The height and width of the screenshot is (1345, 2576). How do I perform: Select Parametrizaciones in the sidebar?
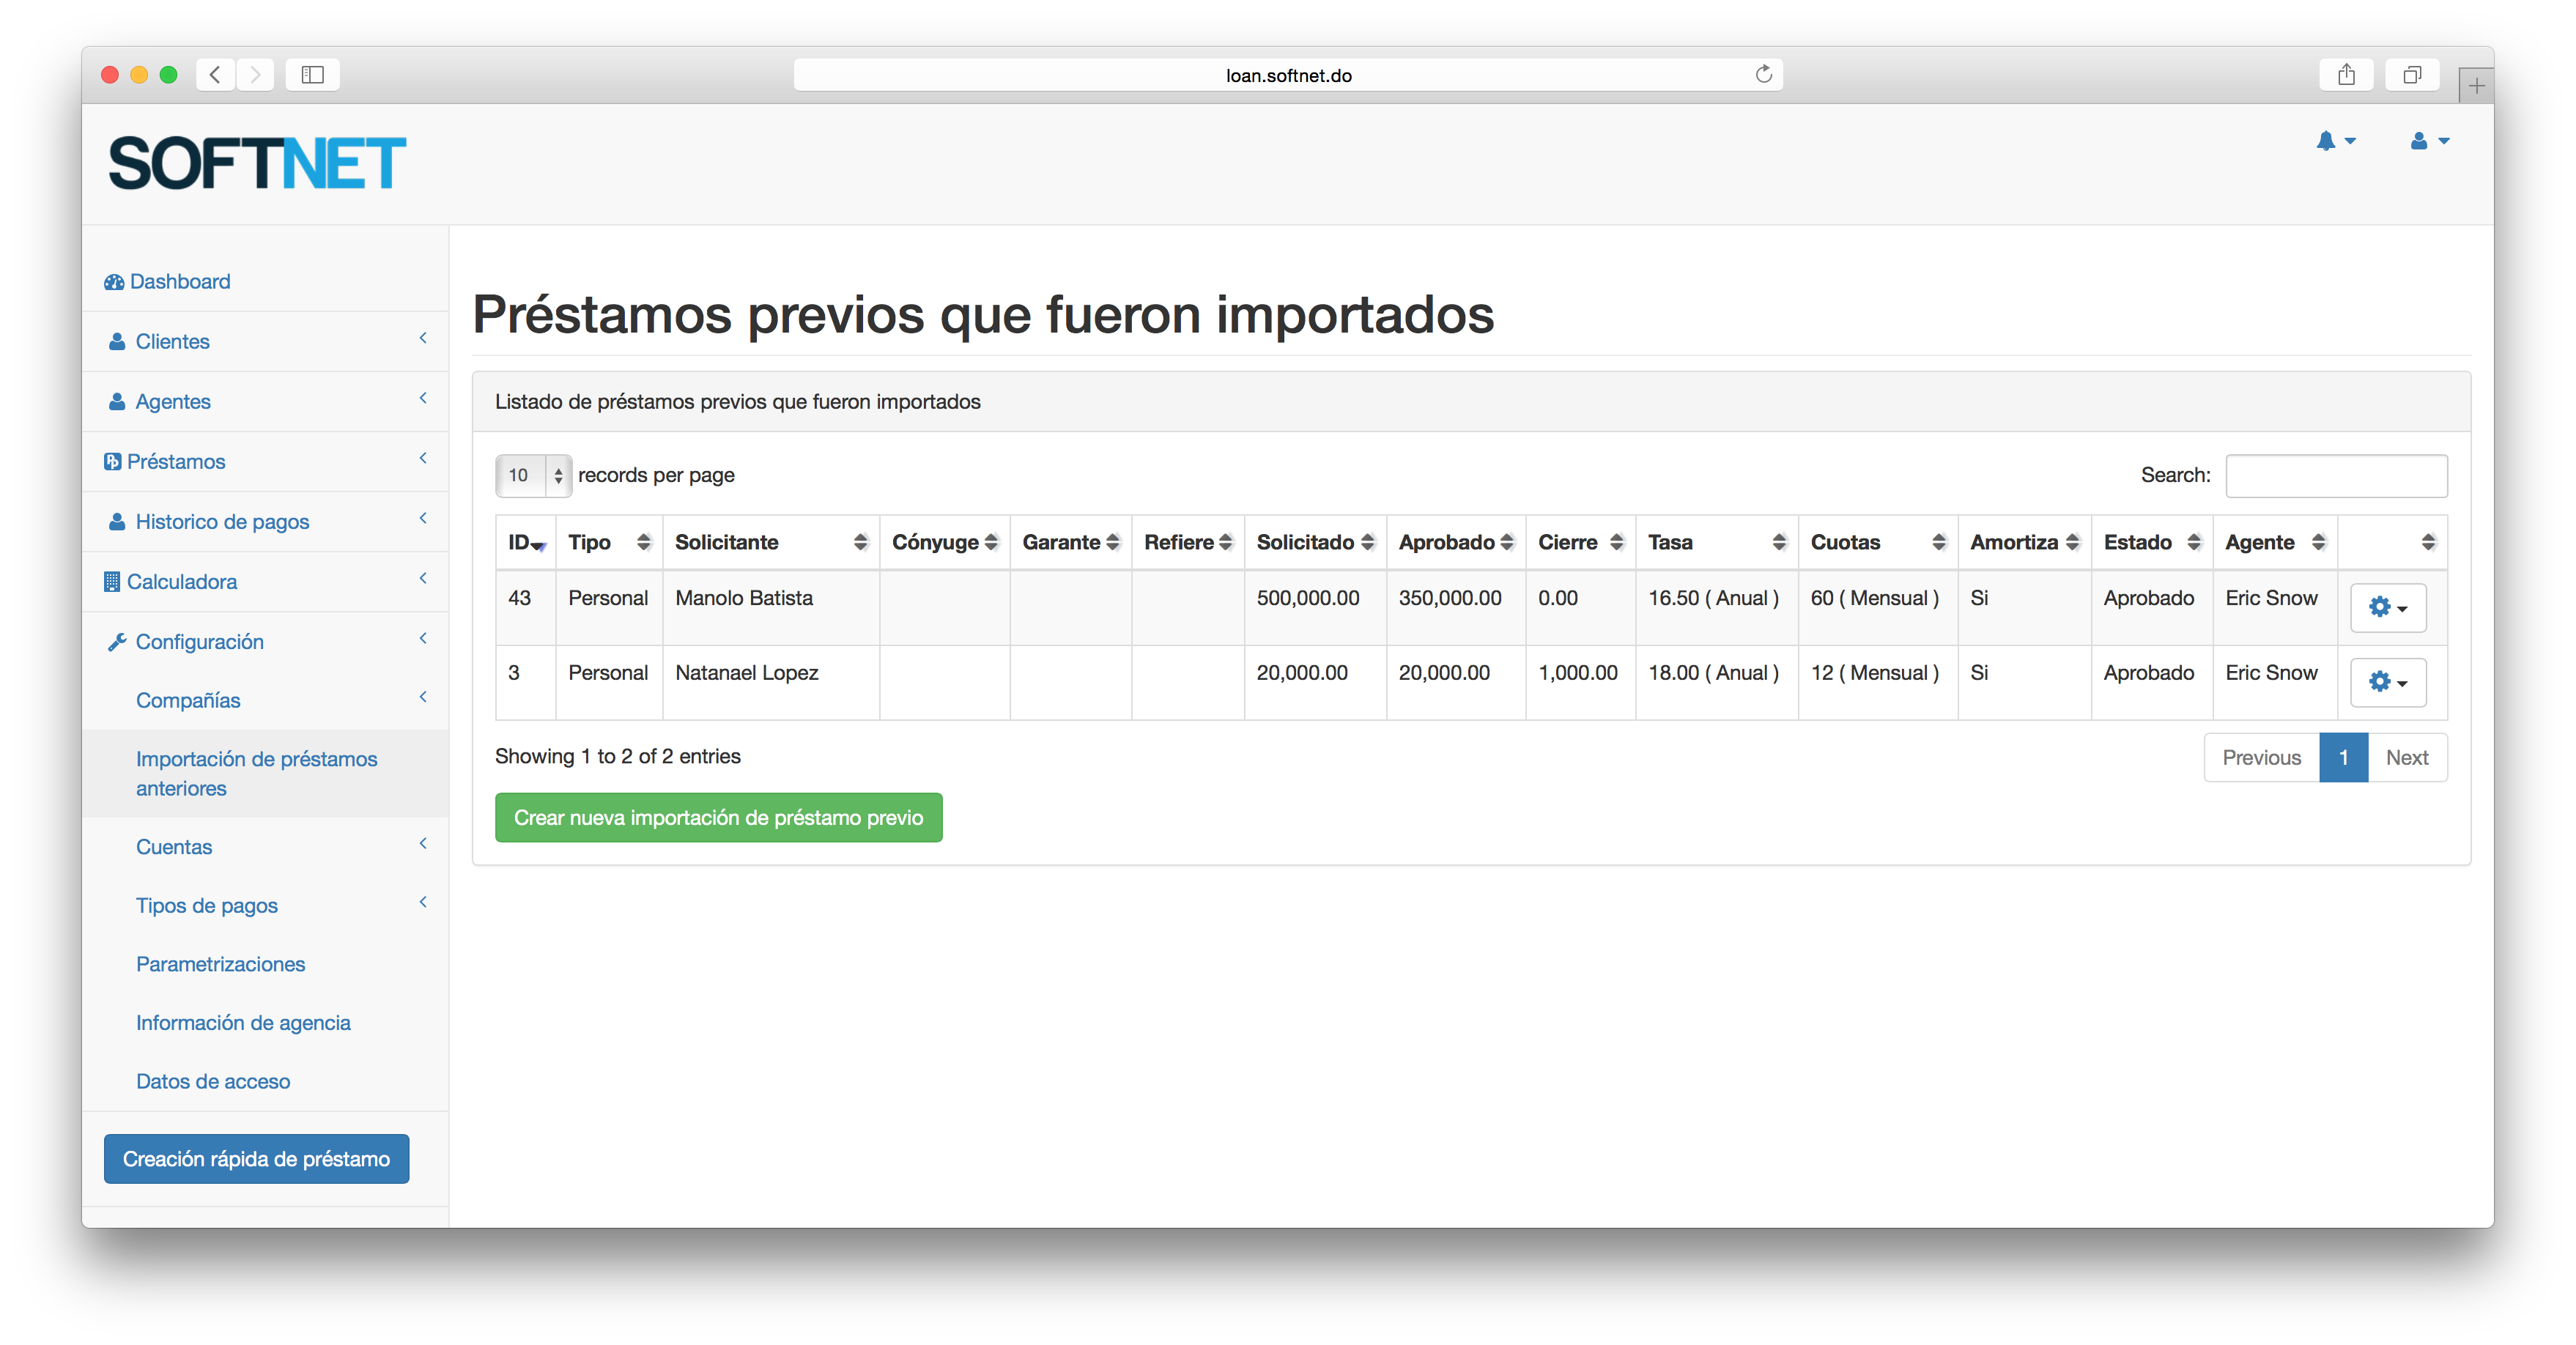tap(220, 964)
